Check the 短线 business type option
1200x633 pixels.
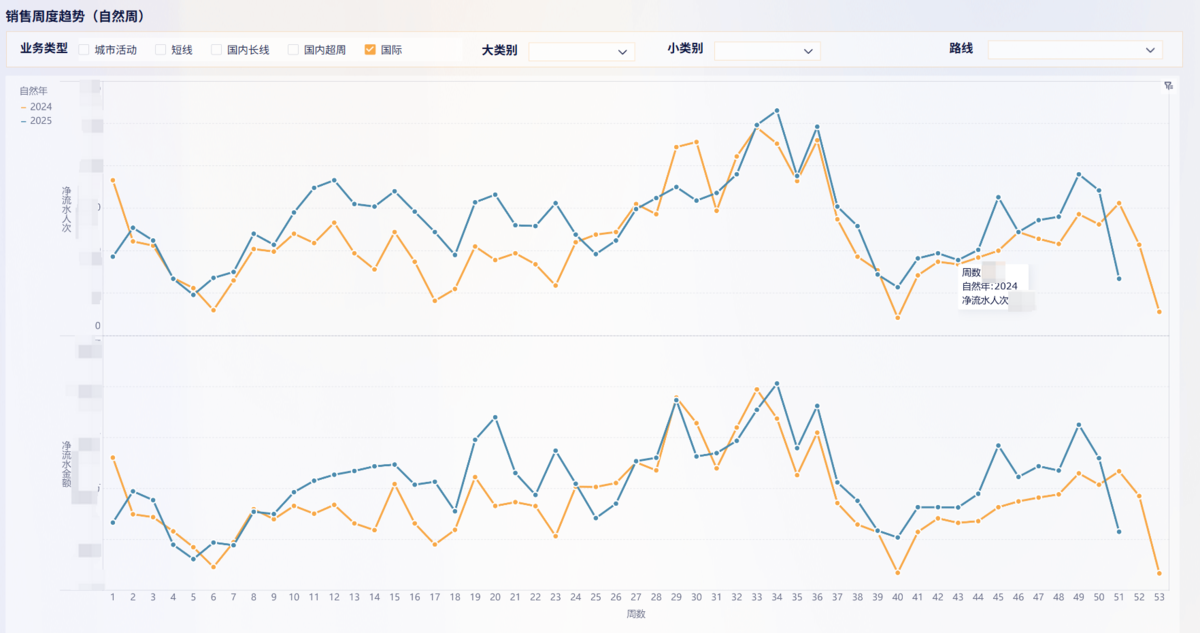(160, 49)
